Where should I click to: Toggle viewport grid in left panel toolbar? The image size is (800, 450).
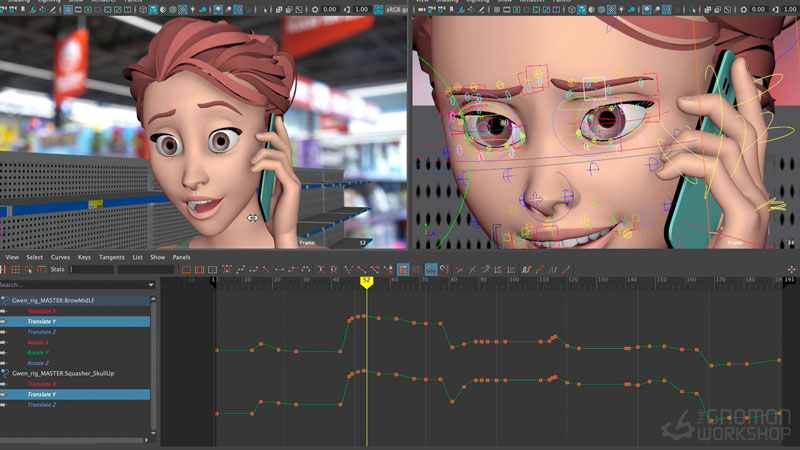[68, 9]
